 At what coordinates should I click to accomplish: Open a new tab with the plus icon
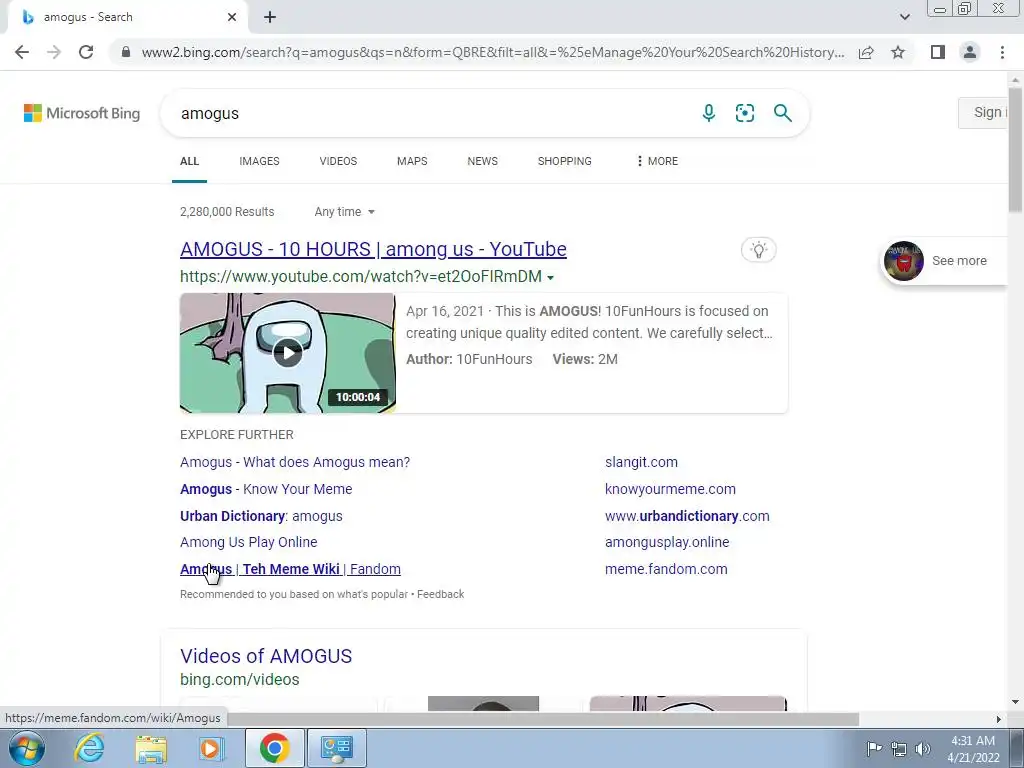pyautogui.click(x=270, y=18)
